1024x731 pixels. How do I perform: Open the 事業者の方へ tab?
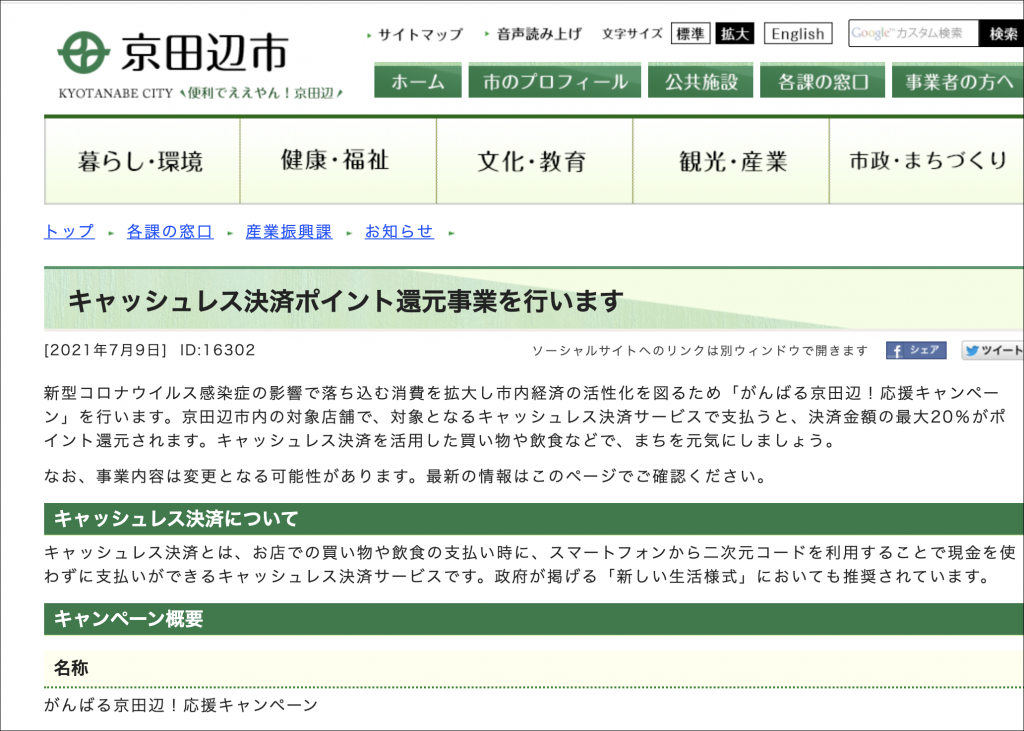(958, 82)
